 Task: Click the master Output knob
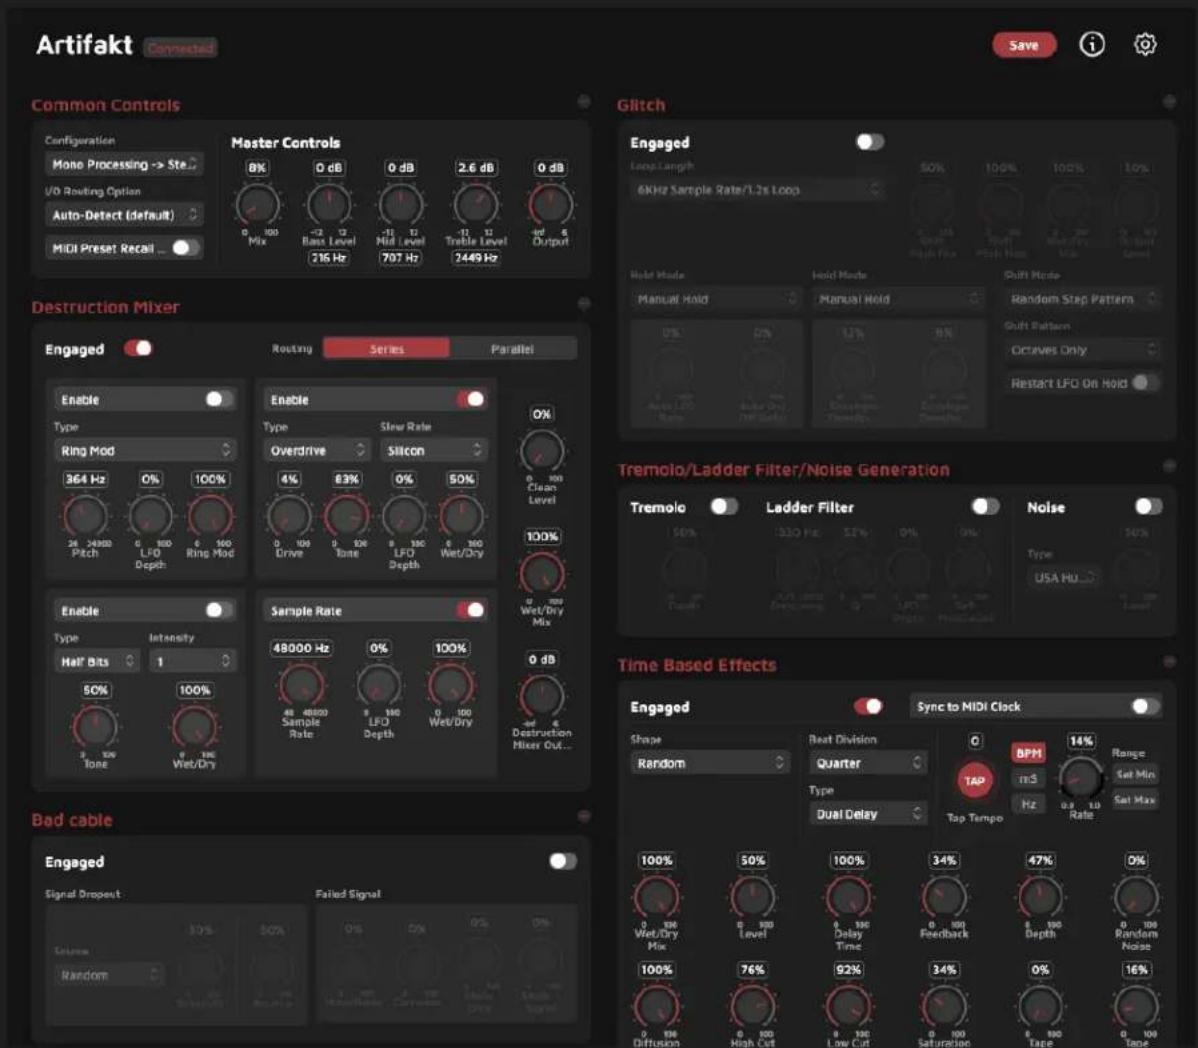point(550,205)
